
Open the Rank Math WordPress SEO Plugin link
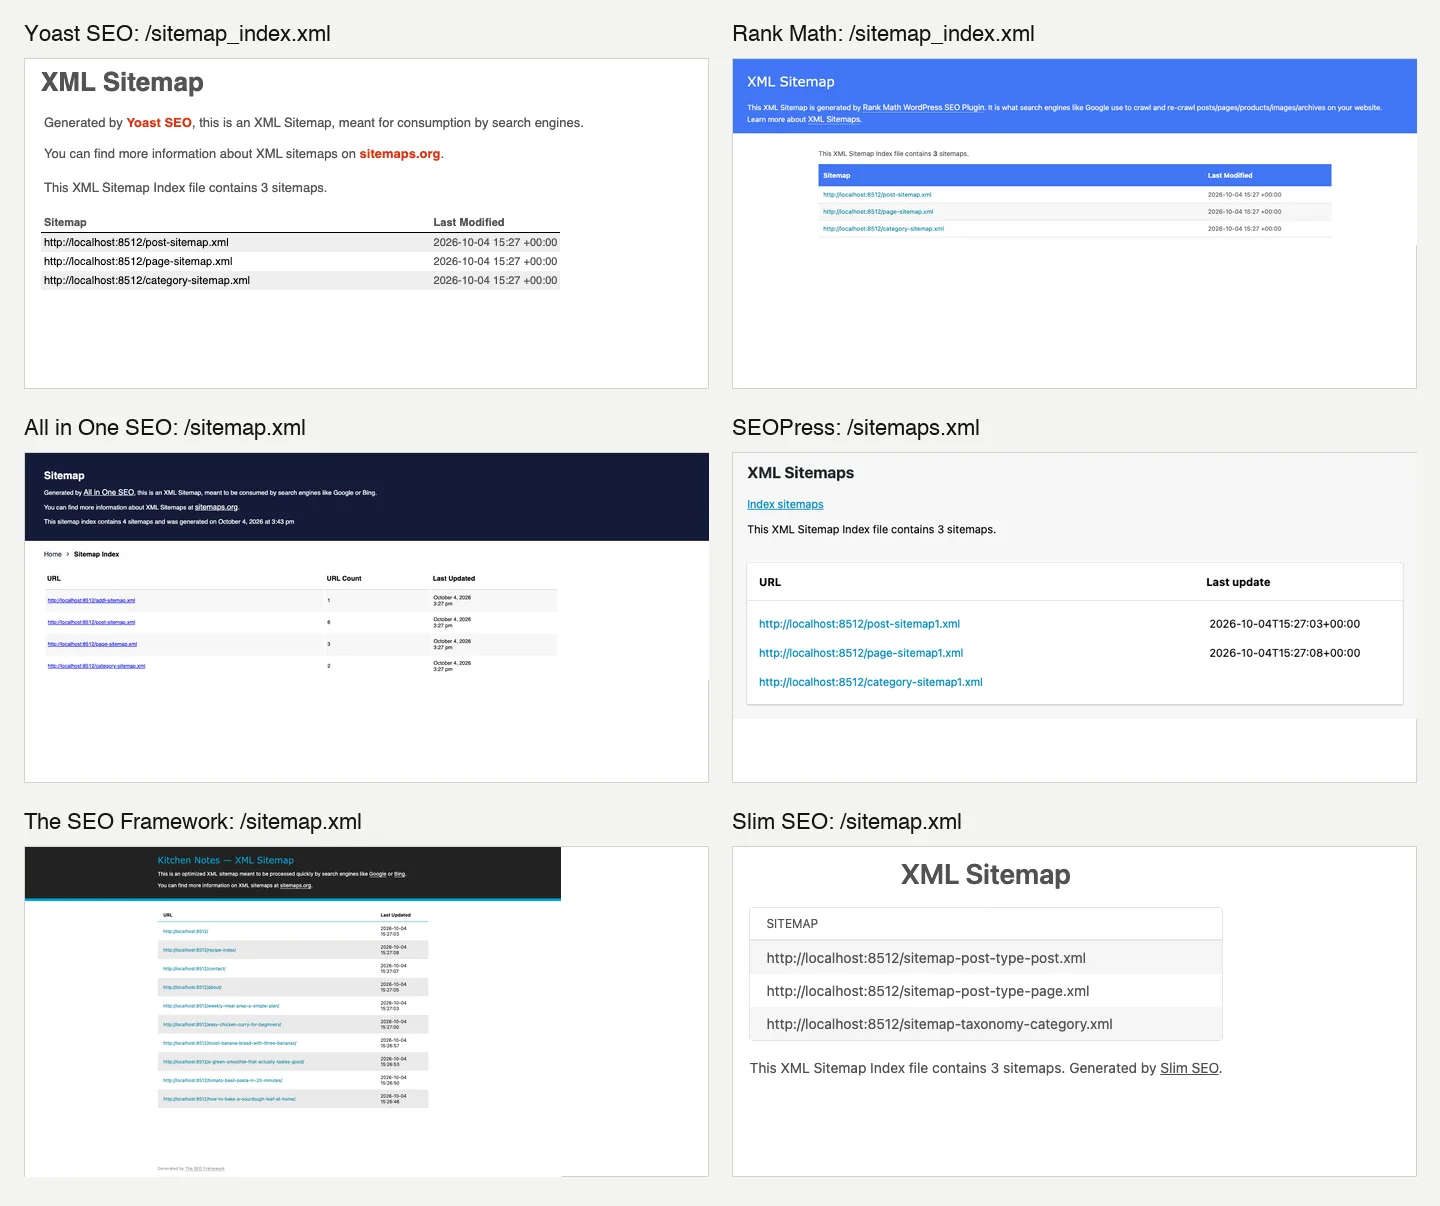coord(924,108)
